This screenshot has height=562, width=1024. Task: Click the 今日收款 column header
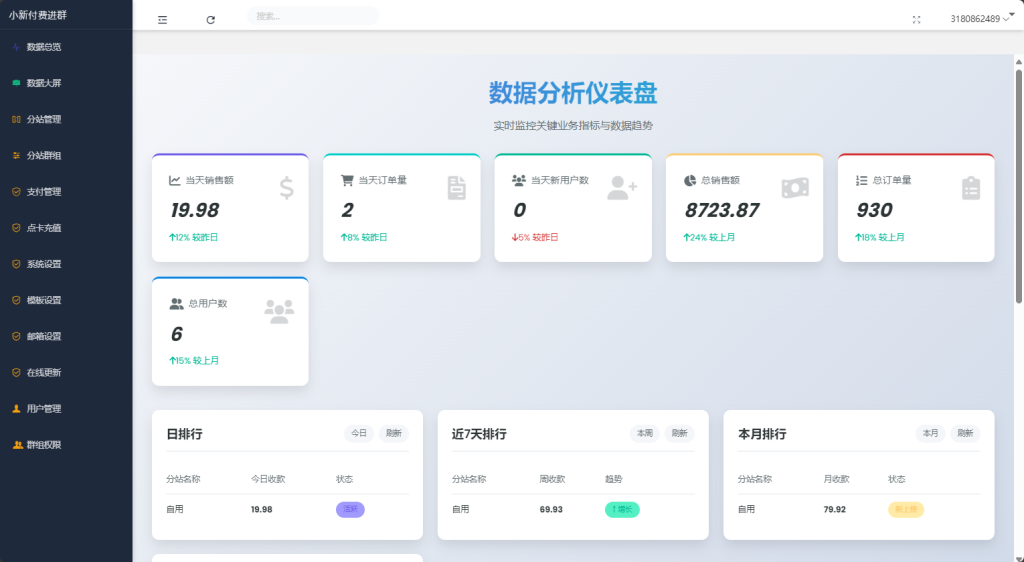click(268, 479)
